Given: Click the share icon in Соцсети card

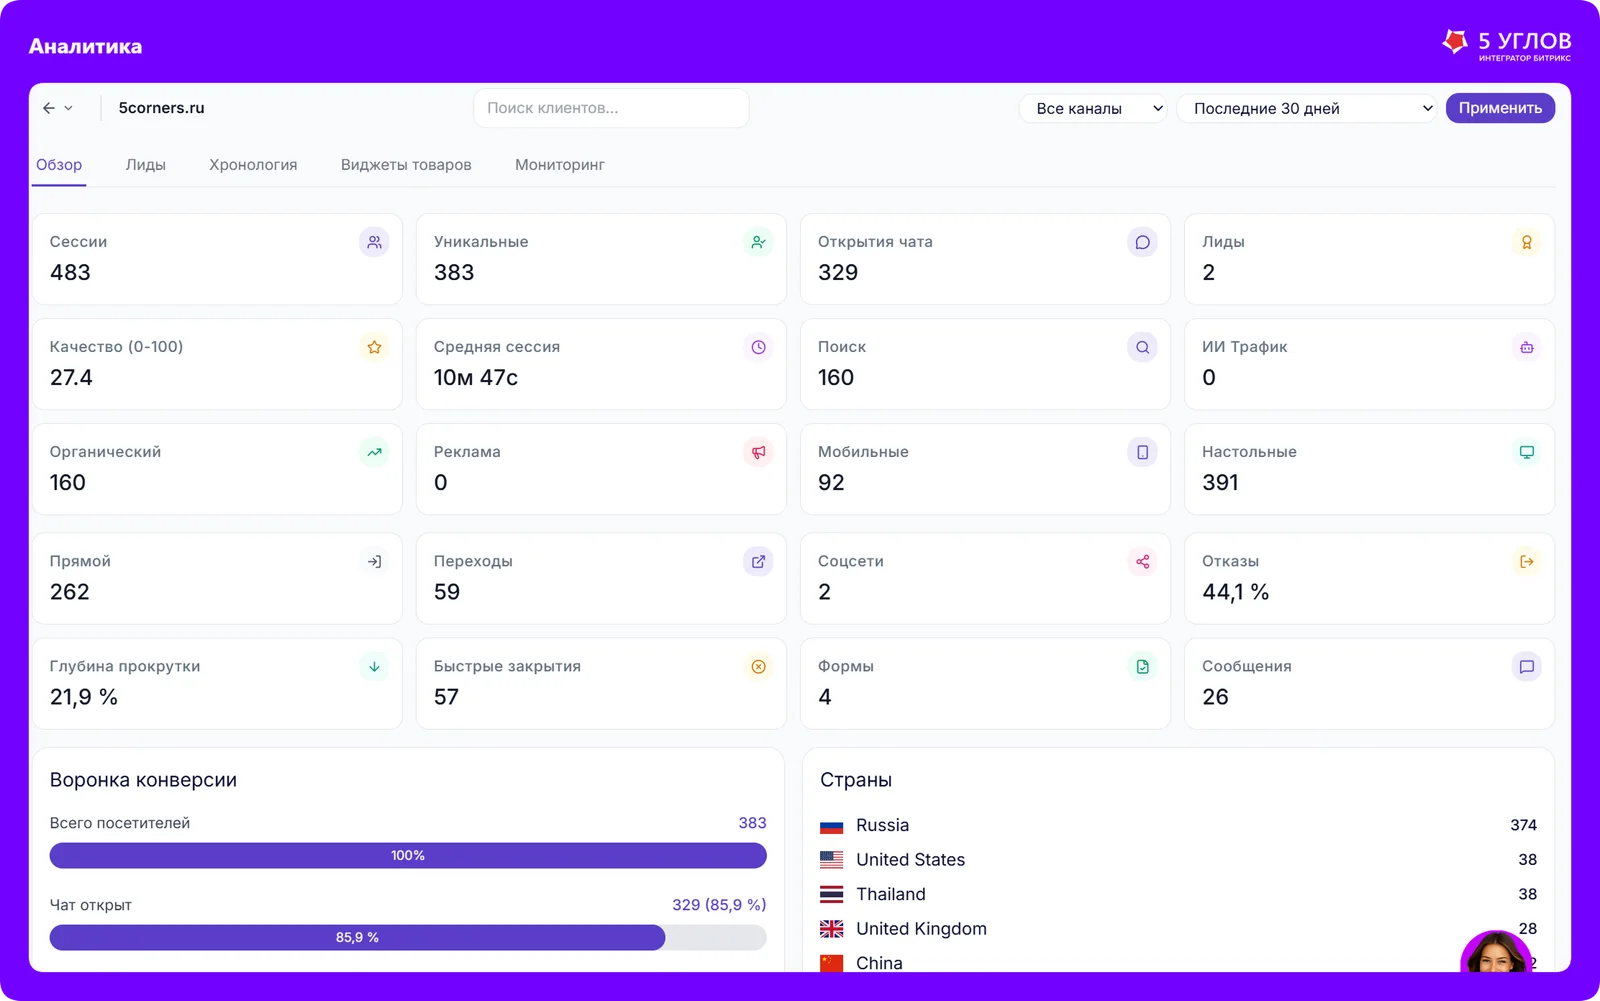Looking at the screenshot, I should click(x=1142, y=562).
